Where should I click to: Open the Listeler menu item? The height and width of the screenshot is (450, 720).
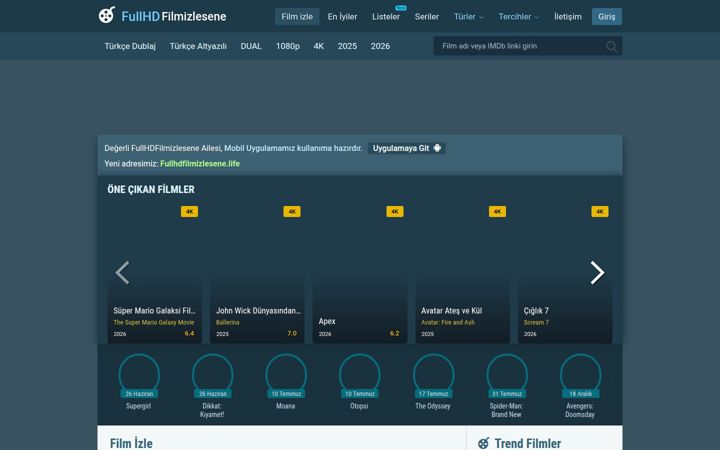(x=386, y=17)
